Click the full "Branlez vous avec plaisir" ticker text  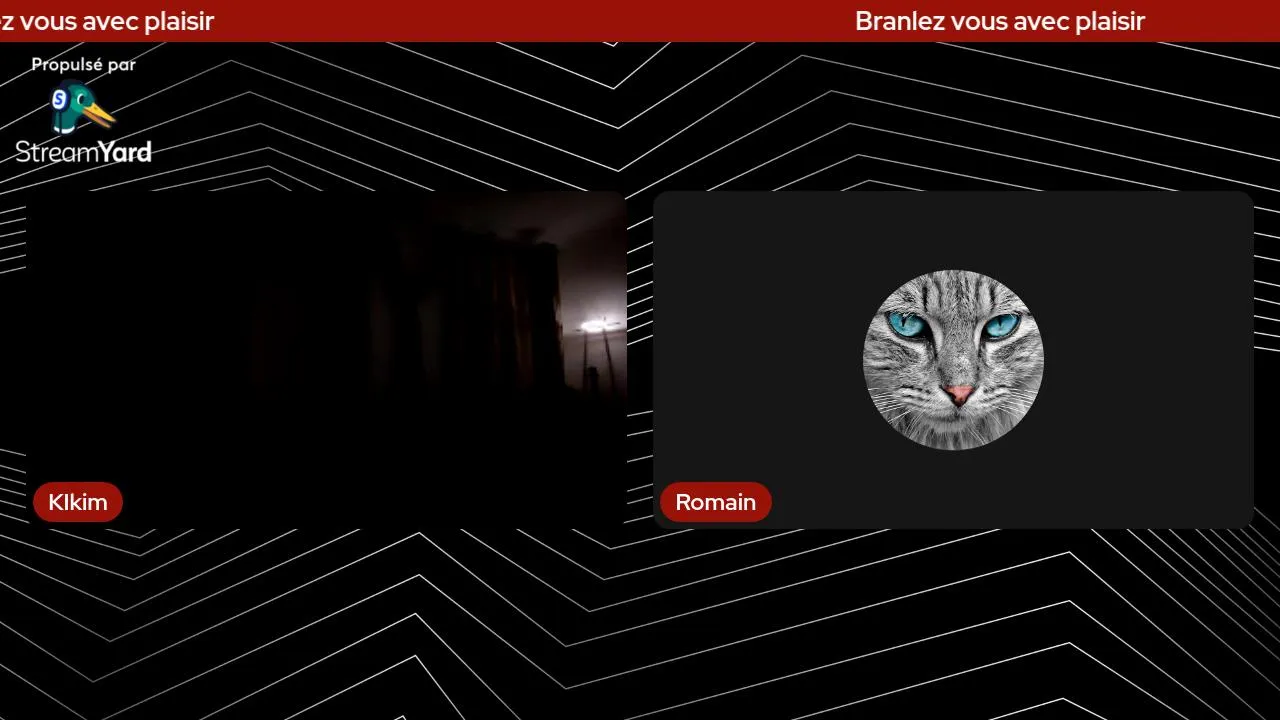click(x=1000, y=21)
